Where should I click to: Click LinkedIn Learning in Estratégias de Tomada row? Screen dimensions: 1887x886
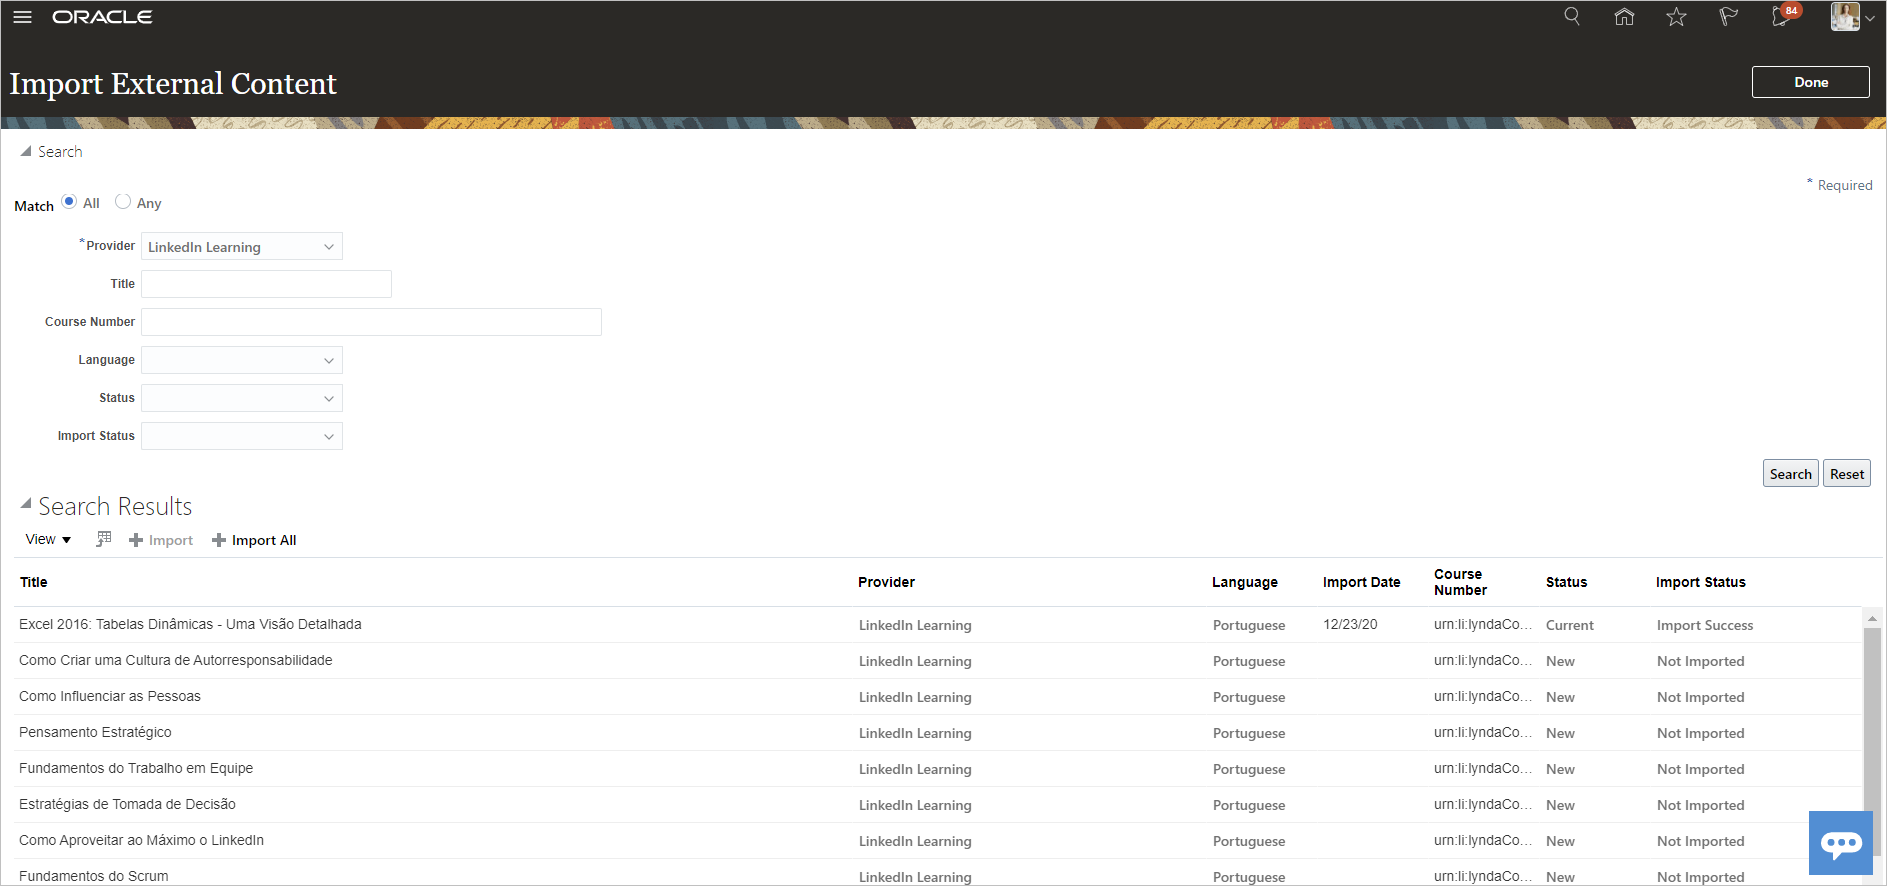(x=915, y=805)
